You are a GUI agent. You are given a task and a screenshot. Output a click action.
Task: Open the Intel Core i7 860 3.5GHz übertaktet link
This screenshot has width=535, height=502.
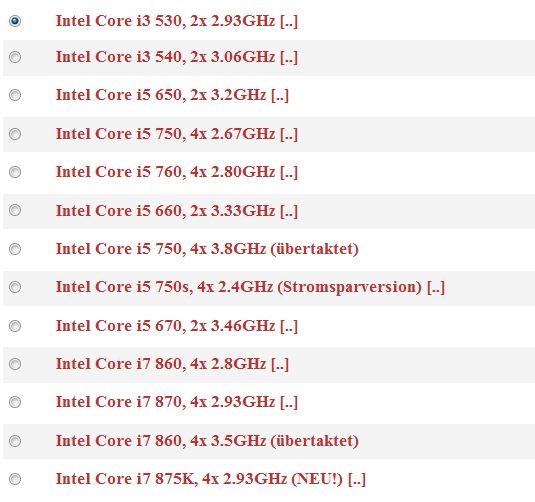207,441
